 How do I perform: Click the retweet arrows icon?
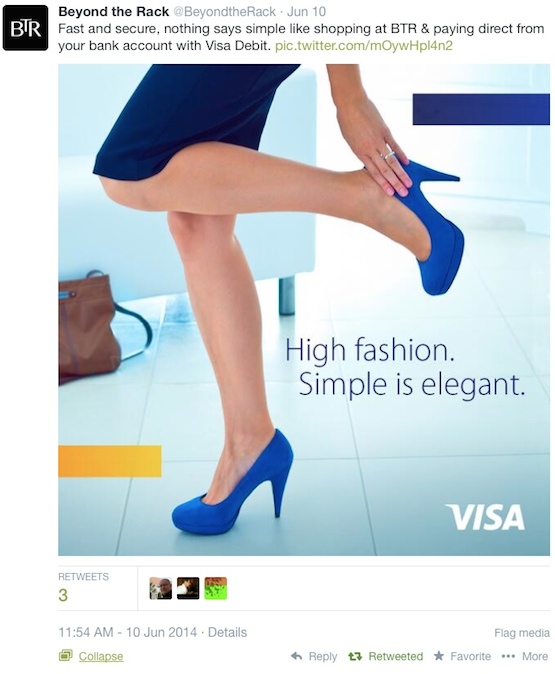[355, 656]
